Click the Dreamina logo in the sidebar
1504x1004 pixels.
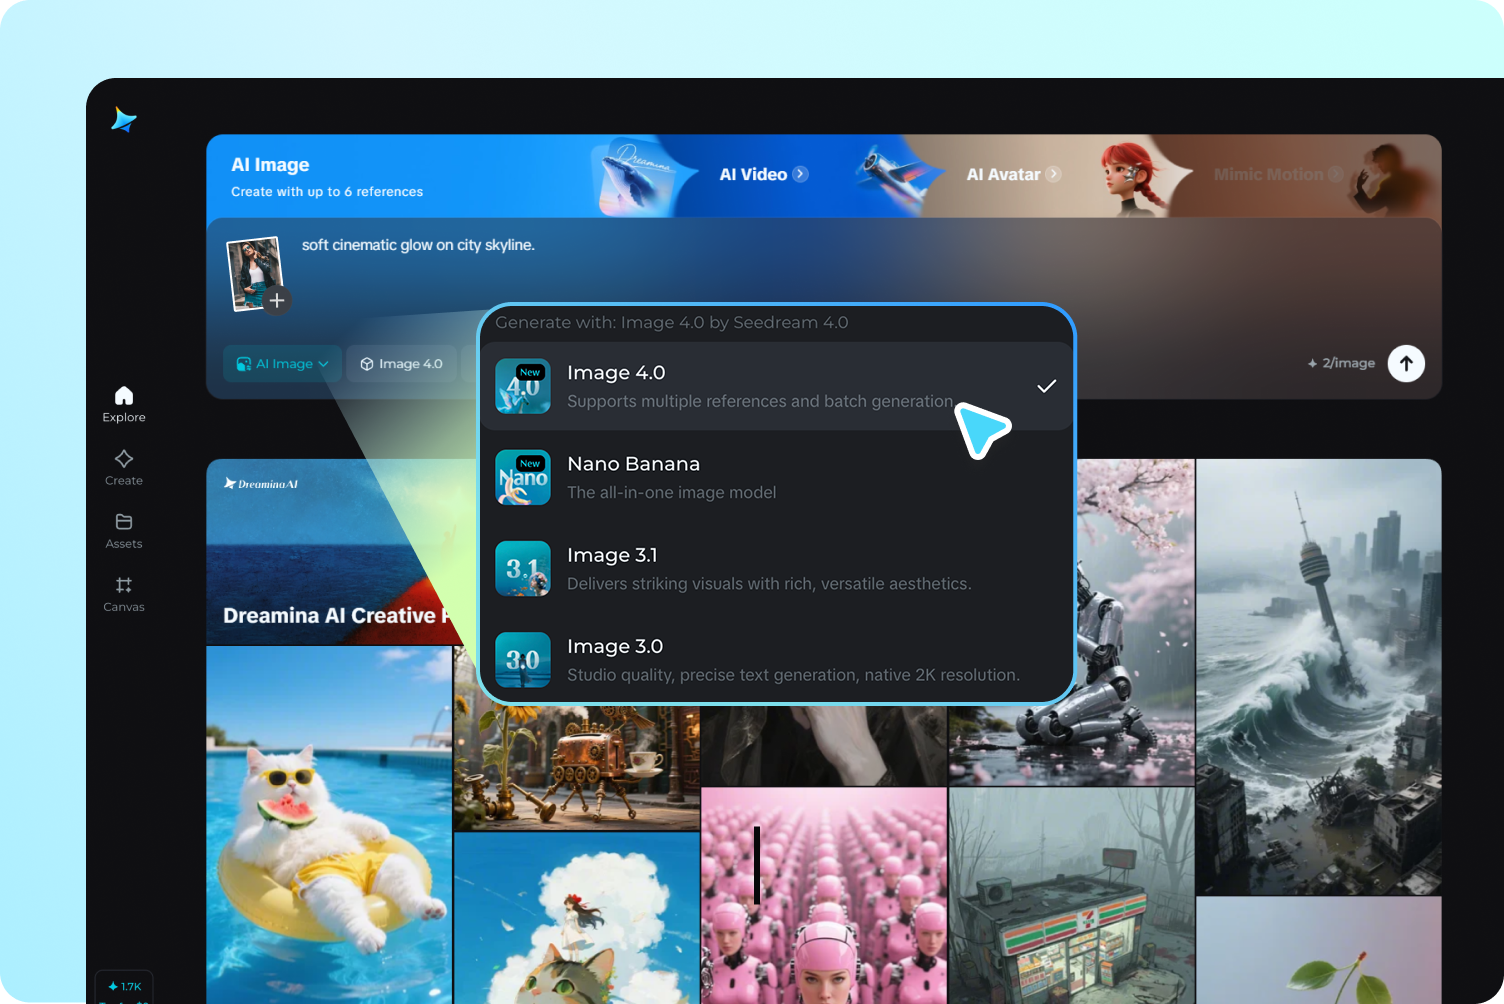pos(124,120)
